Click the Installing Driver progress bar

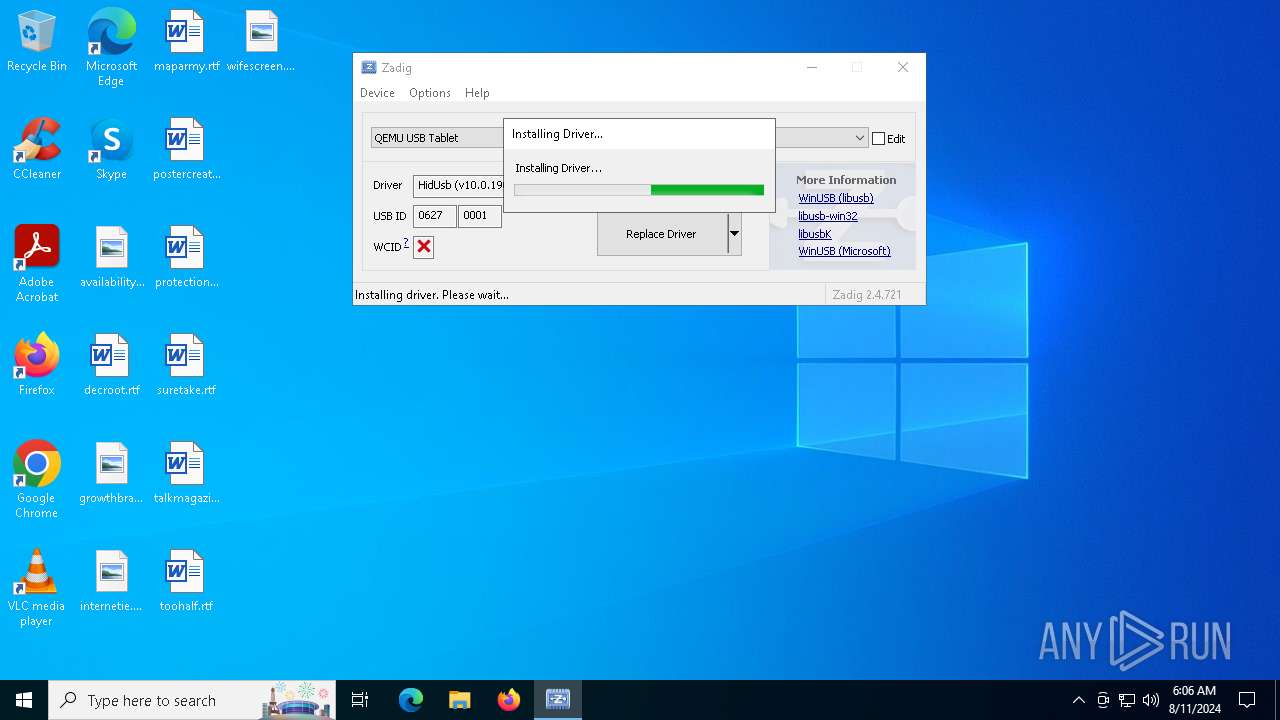click(639, 190)
